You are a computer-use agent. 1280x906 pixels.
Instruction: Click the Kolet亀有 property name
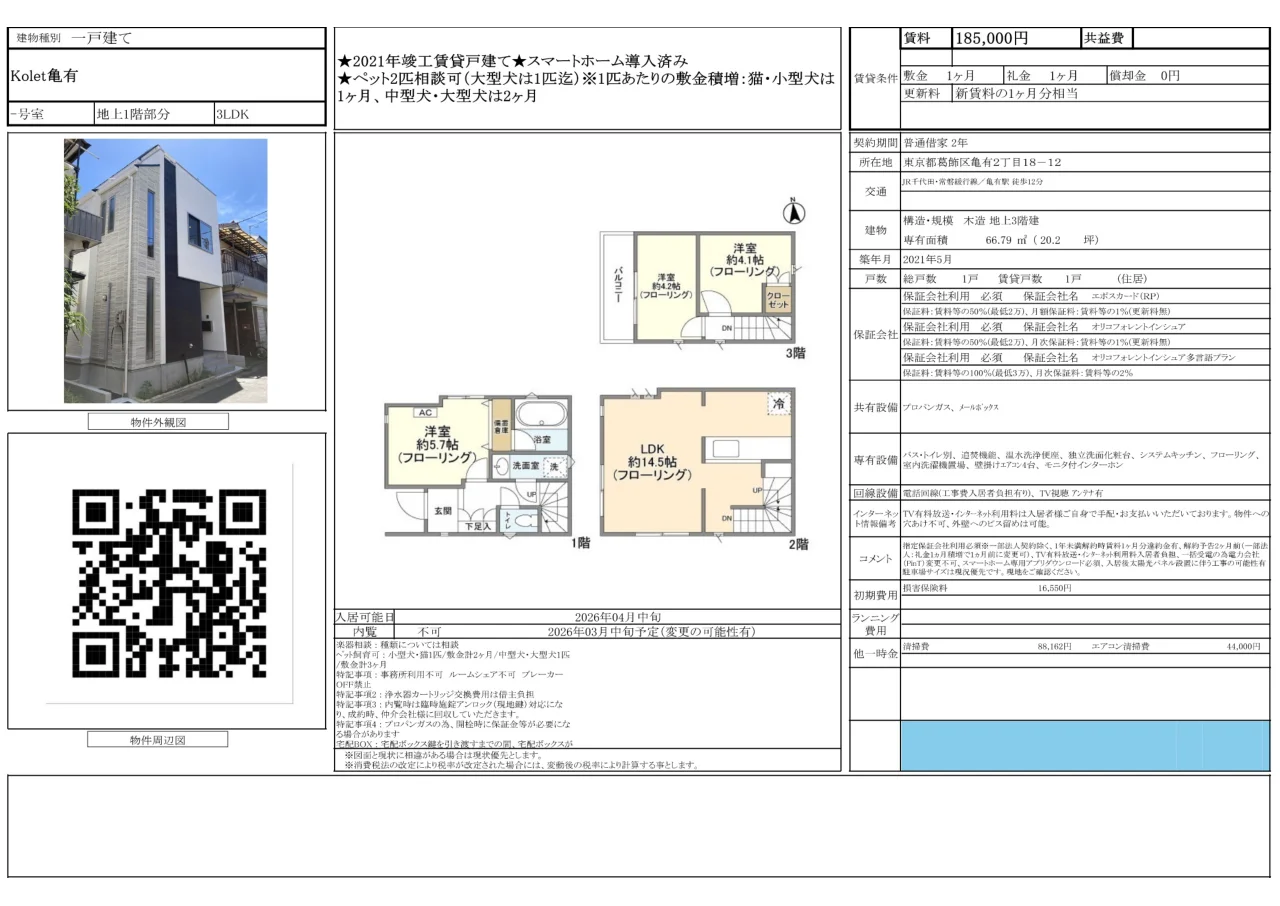pos(45,73)
